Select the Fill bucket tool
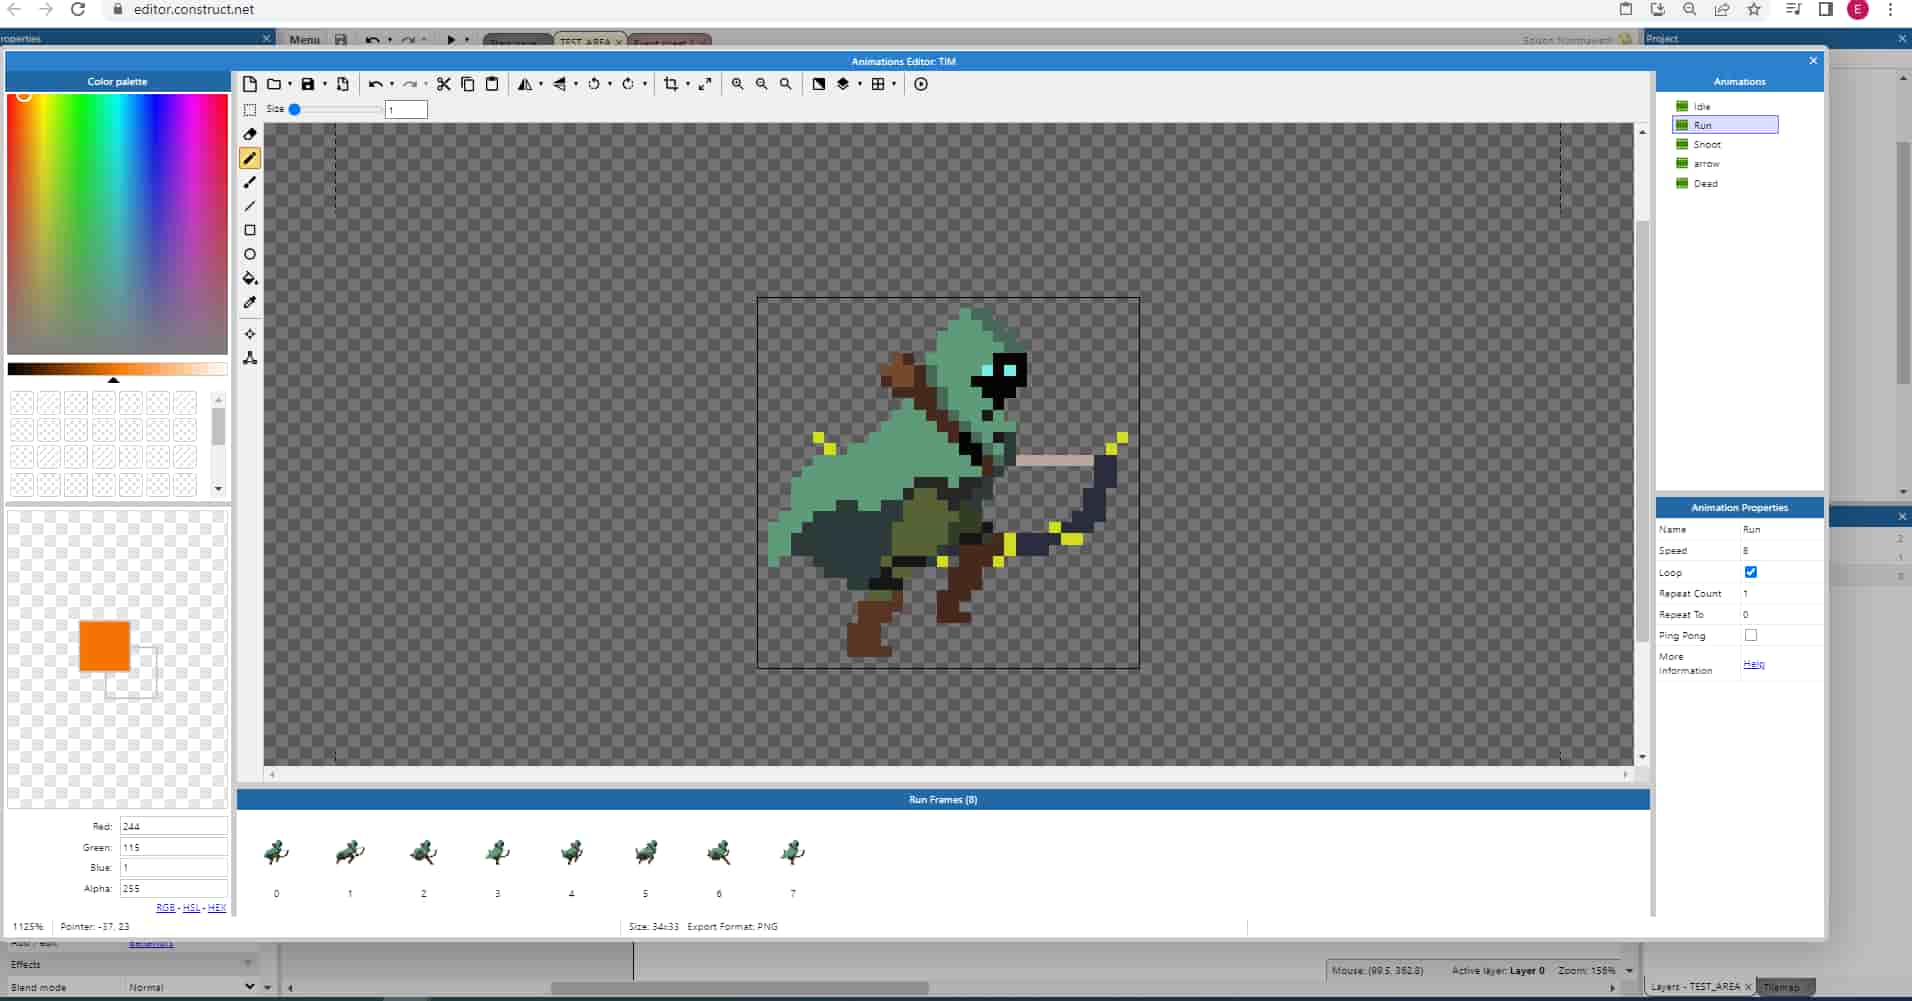Viewport: 1912px width, 1001px height. tap(250, 279)
